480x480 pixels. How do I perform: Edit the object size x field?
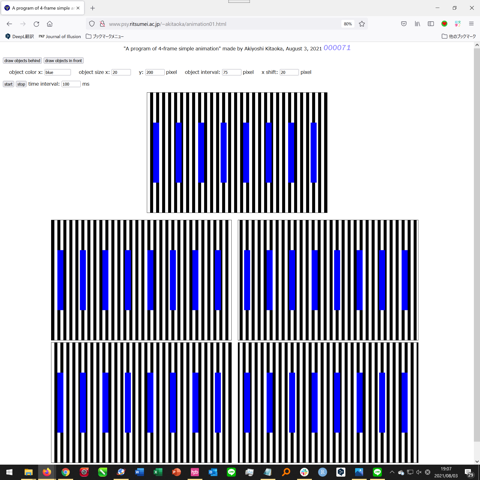pos(121,72)
